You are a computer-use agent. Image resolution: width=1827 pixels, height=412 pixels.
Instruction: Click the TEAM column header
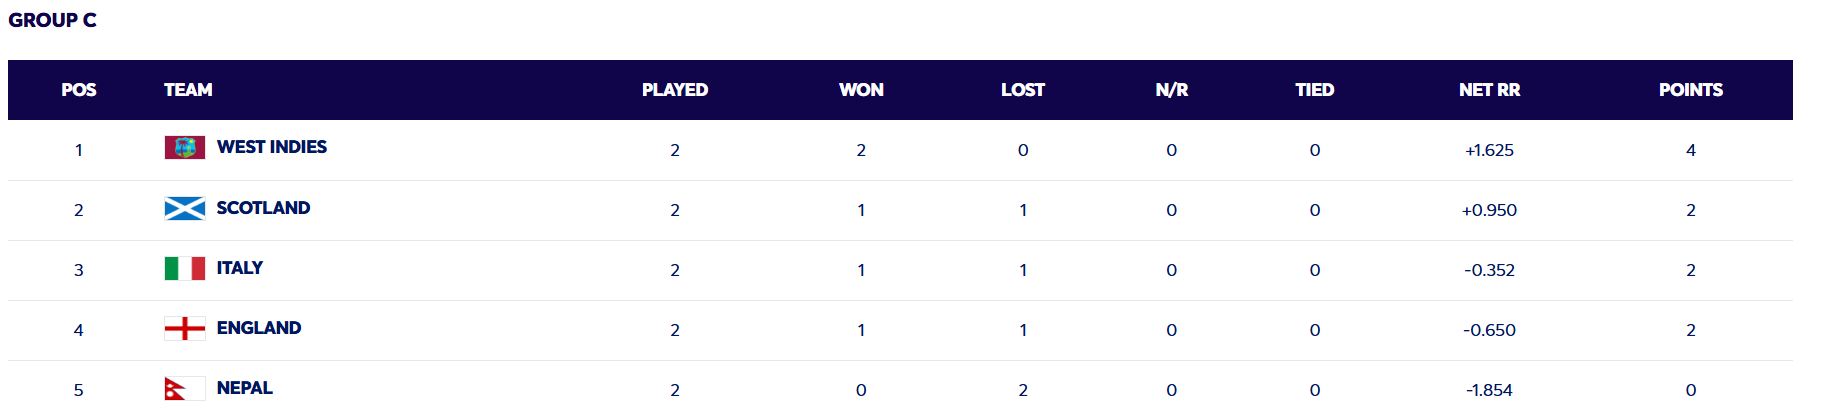point(188,90)
